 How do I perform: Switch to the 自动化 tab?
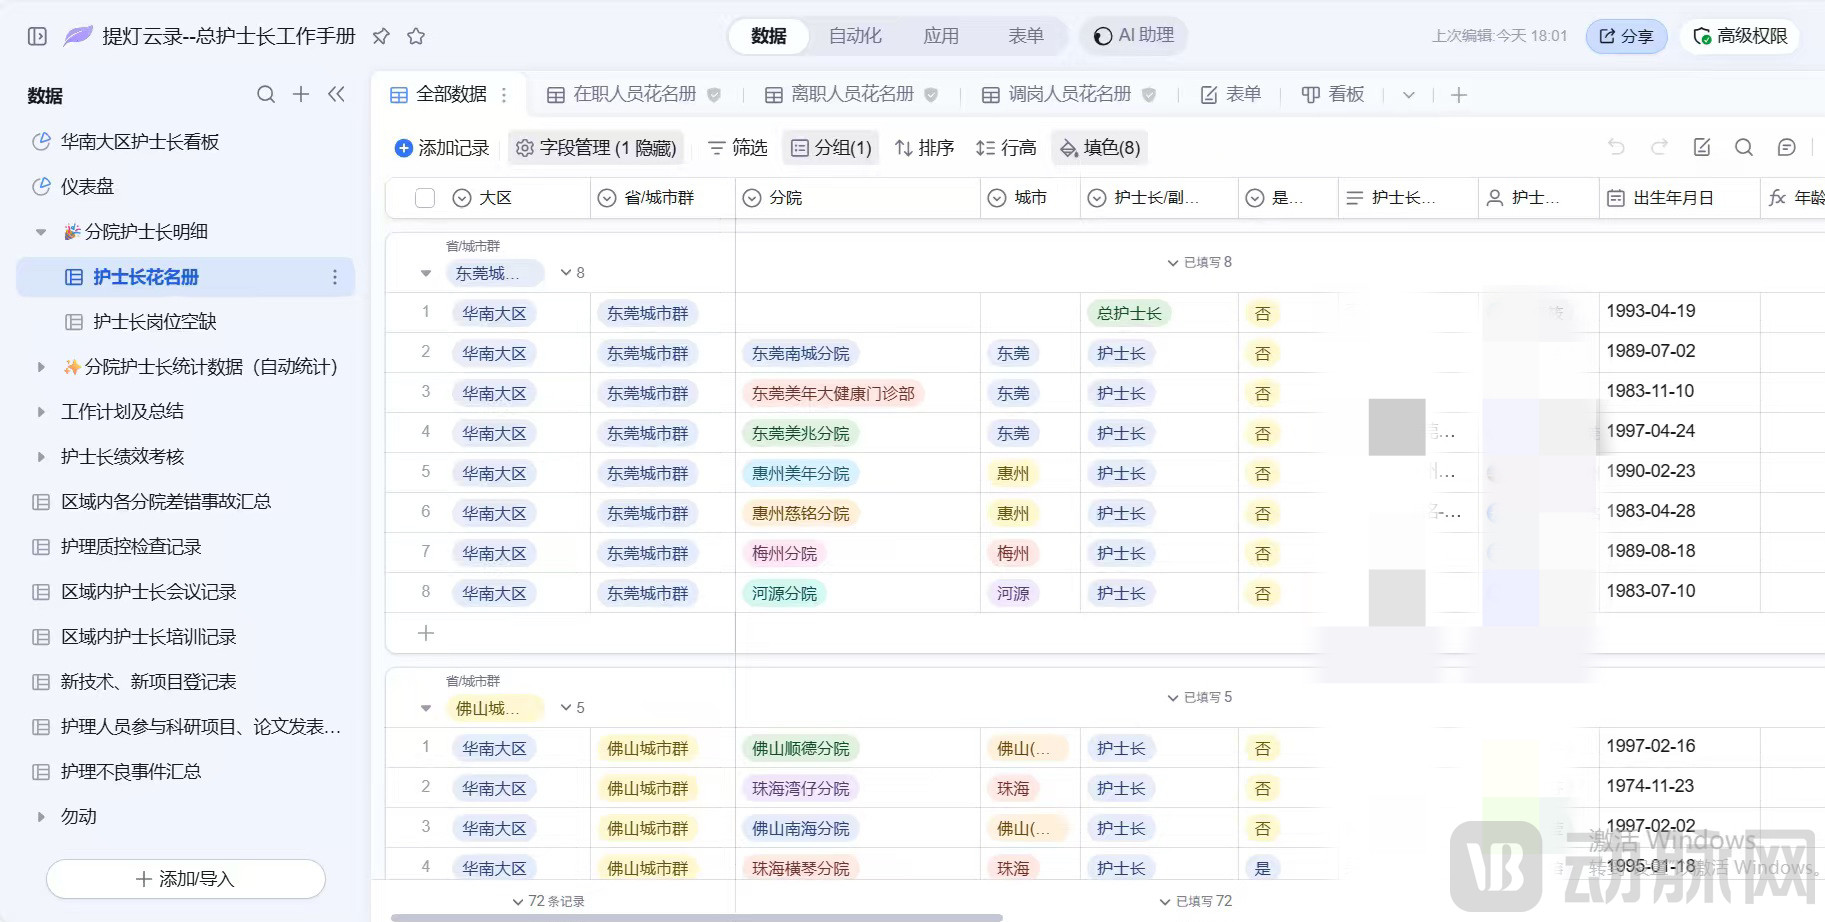click(855, 35)
